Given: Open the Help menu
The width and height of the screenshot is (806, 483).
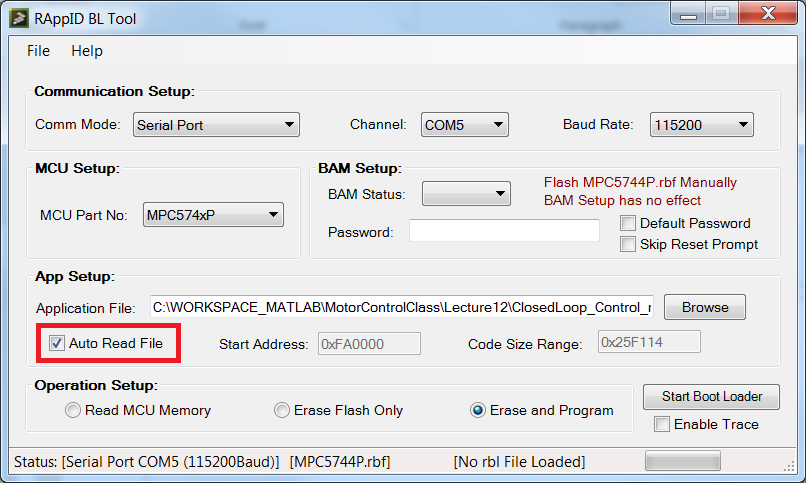Looking at the screenshot, I should click(87, 51).
